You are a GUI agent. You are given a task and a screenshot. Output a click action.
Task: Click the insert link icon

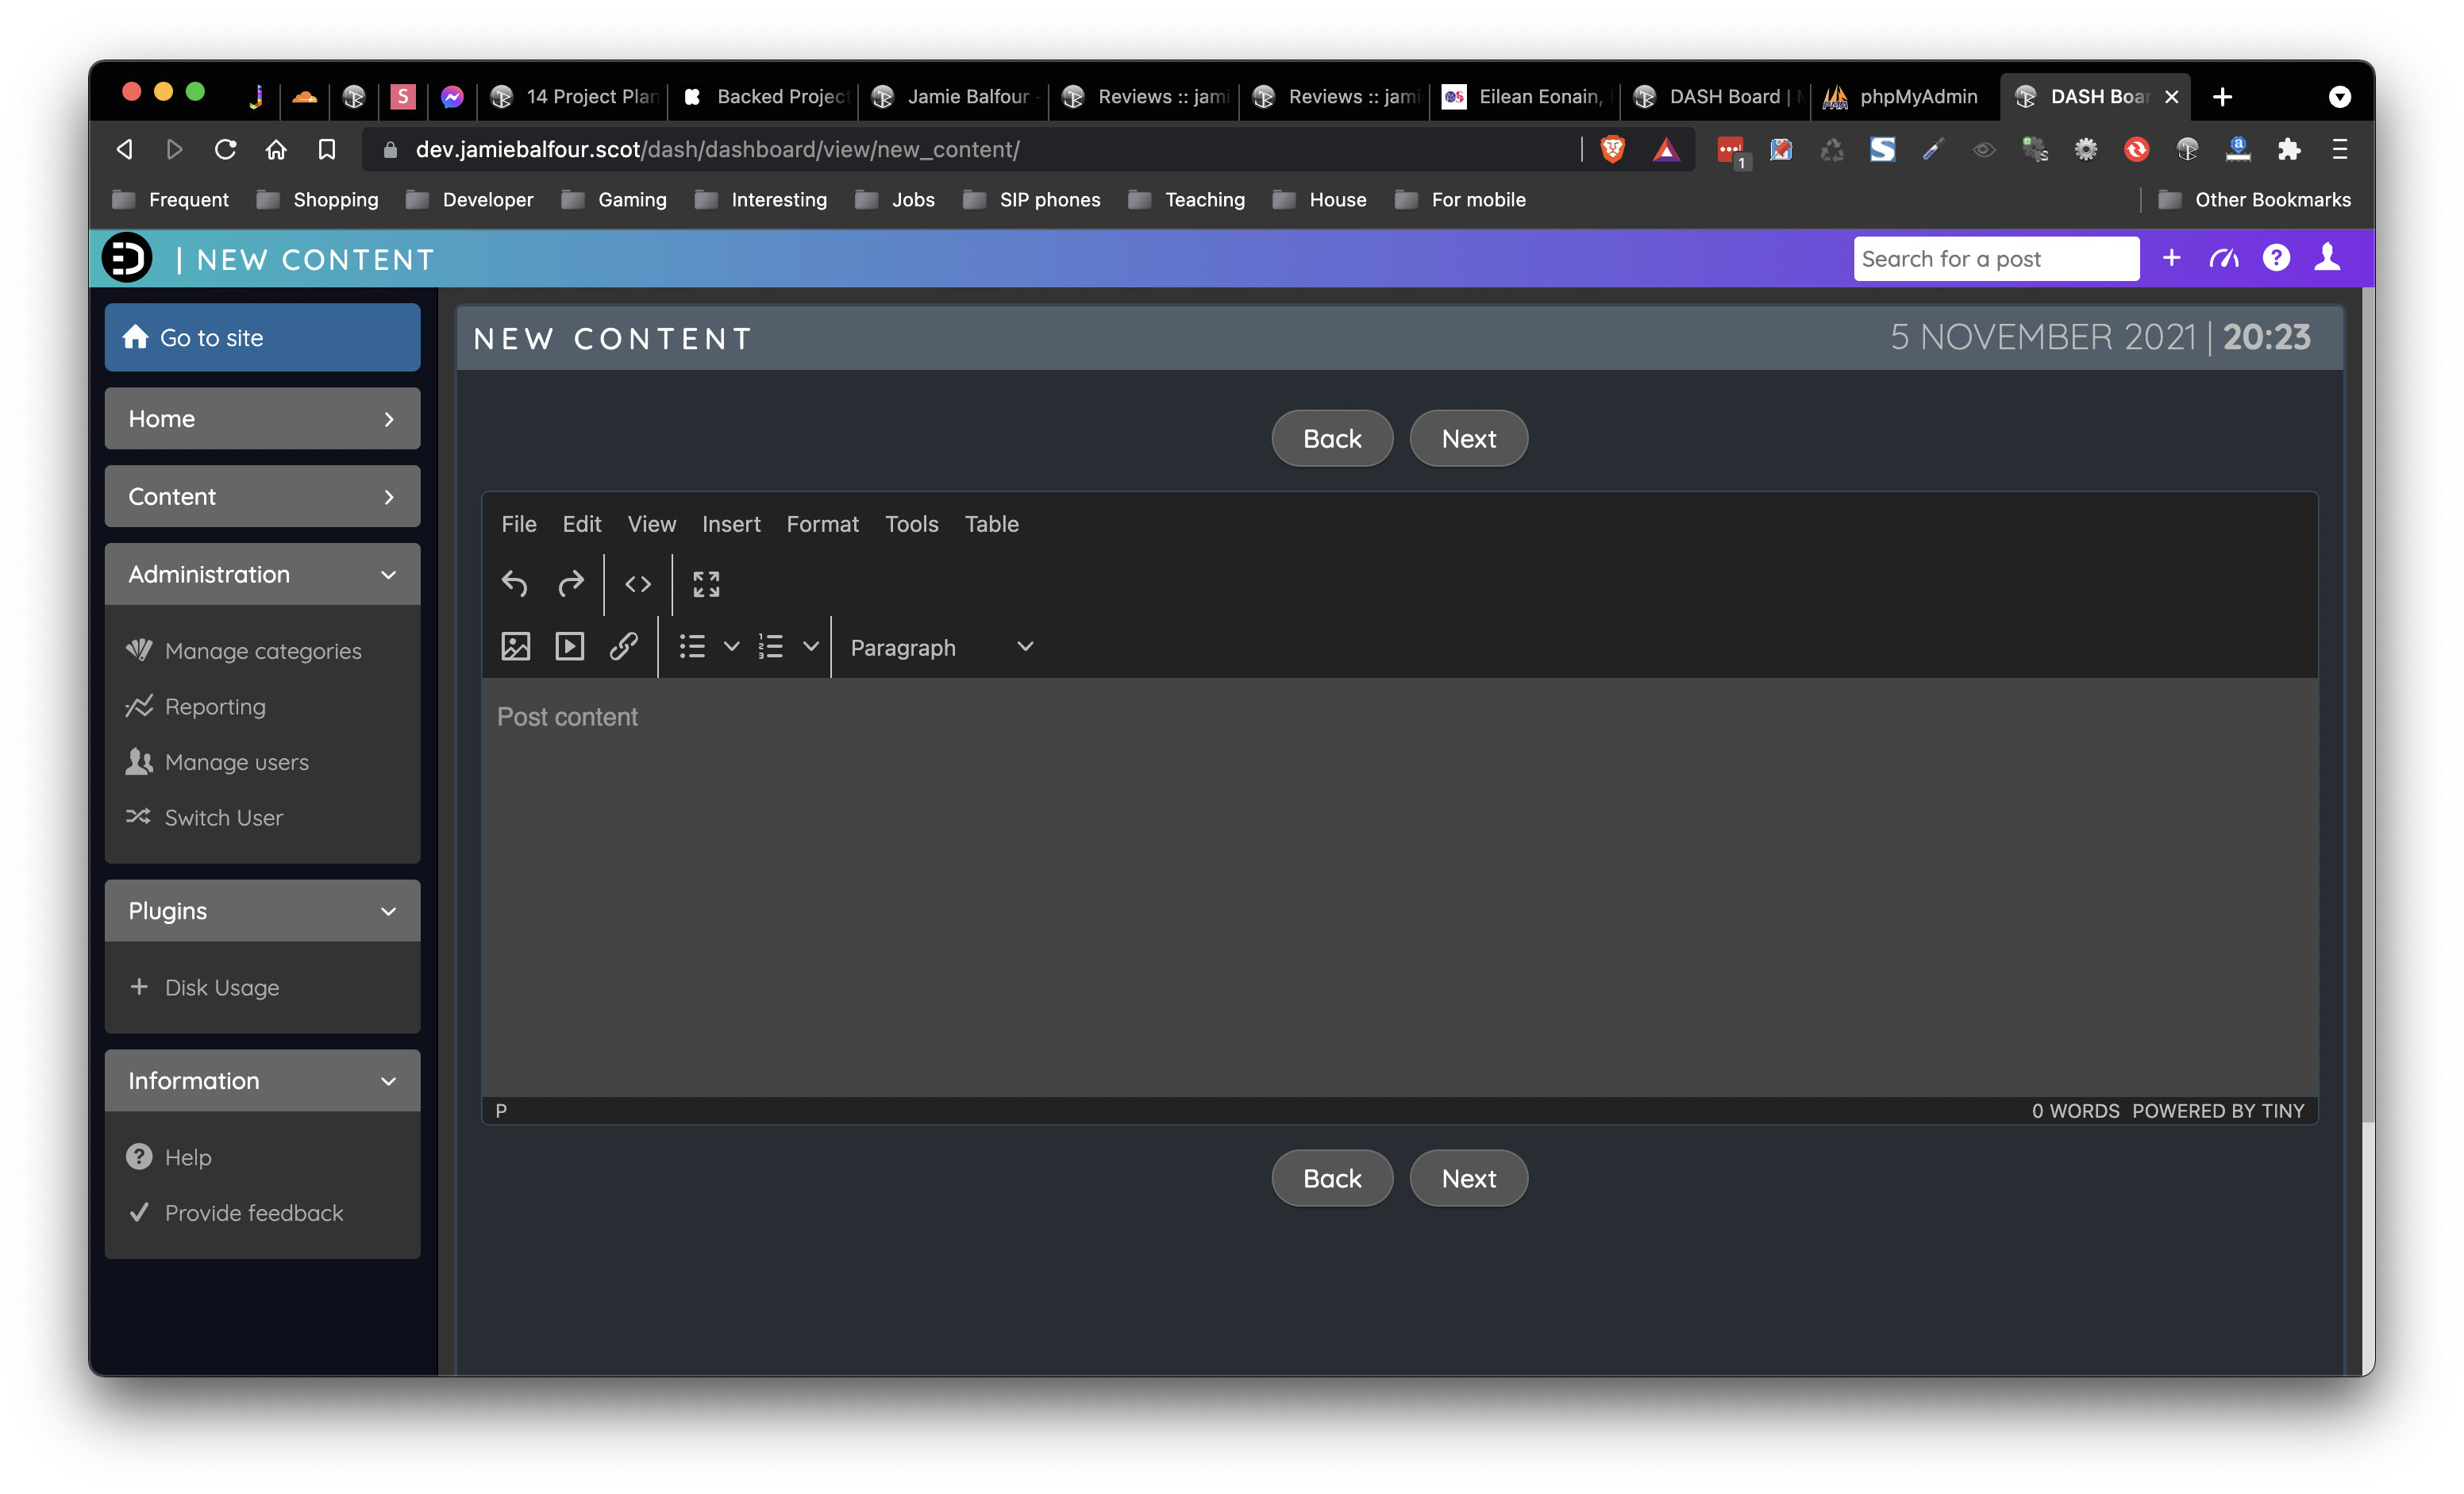click(623, 646)
